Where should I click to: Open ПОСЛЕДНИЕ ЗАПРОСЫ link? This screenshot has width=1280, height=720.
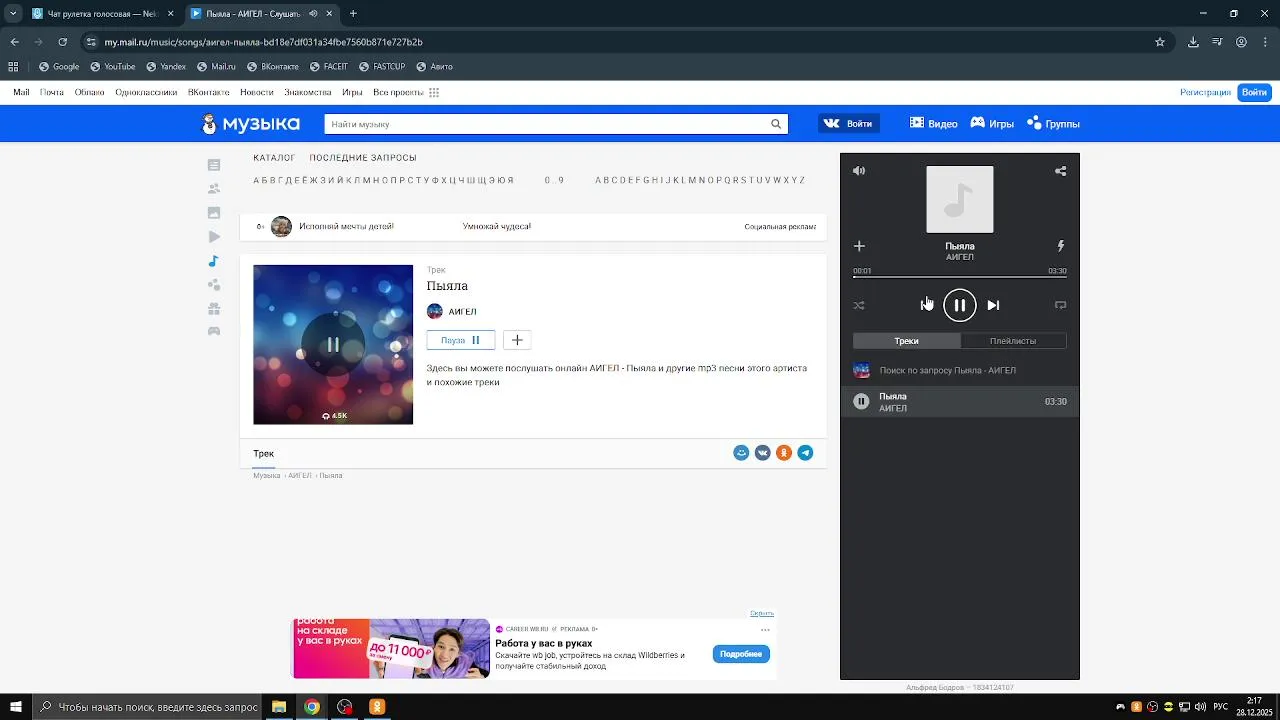click(x=363, y=158)
